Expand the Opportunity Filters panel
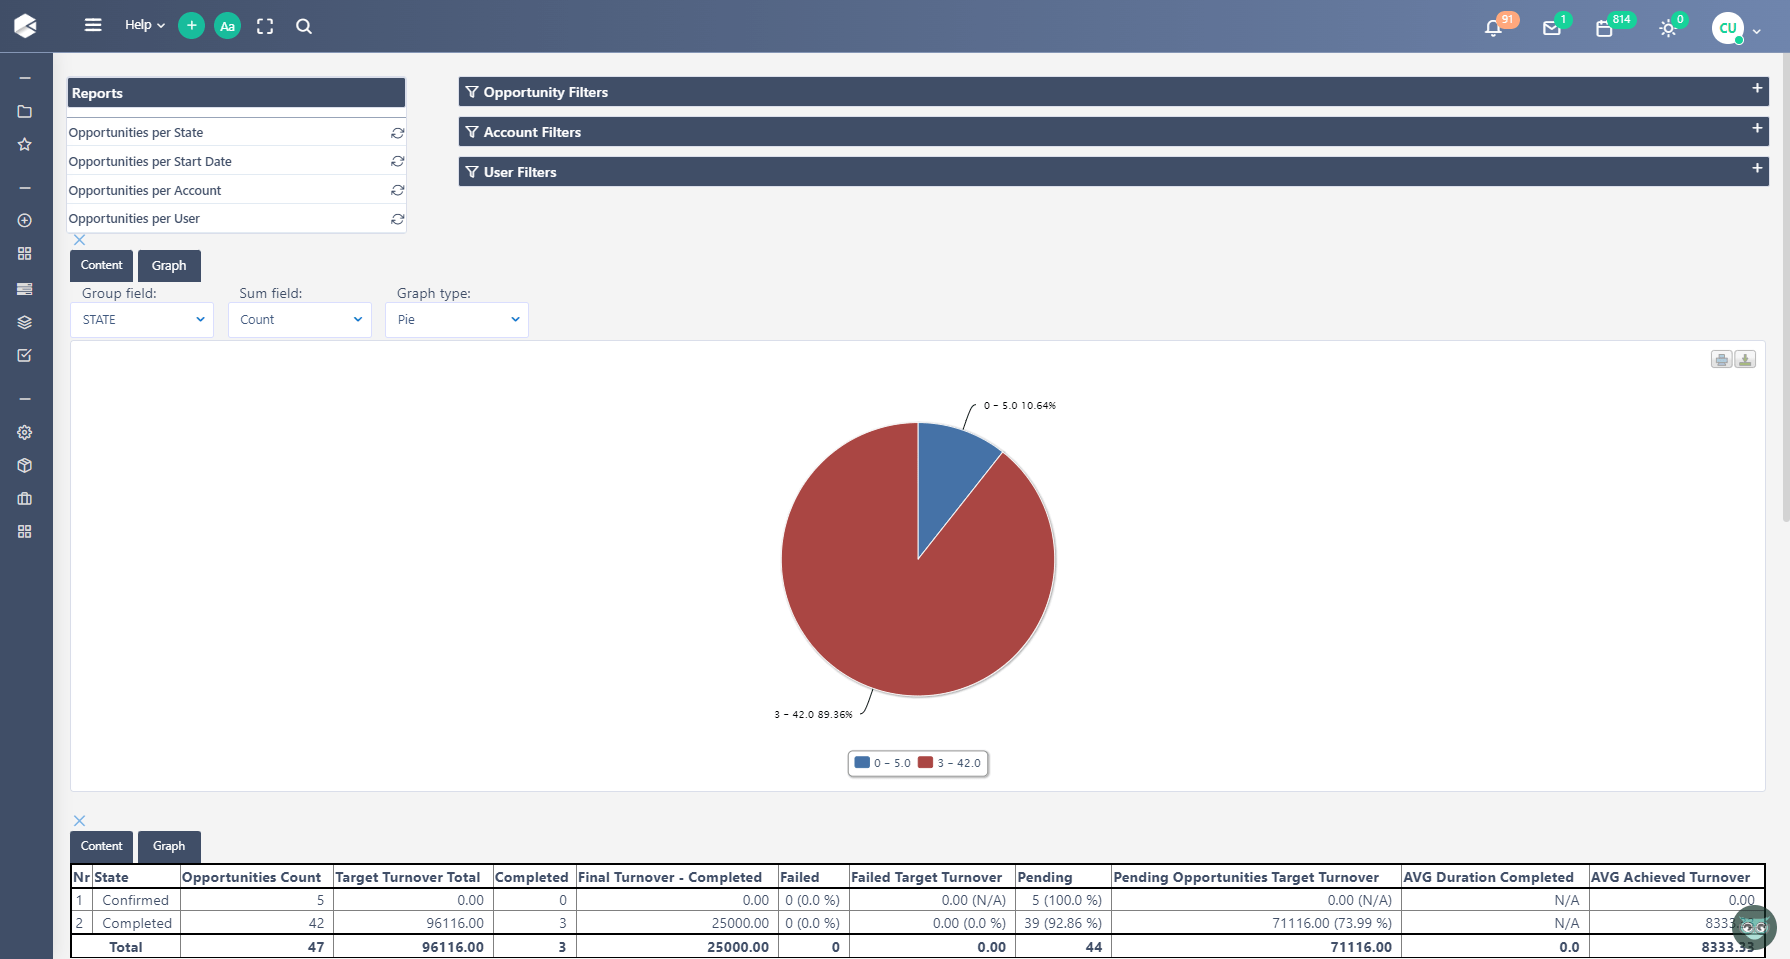The width and height of the screenshot is (1790, 959). [x=1757, y=89]
